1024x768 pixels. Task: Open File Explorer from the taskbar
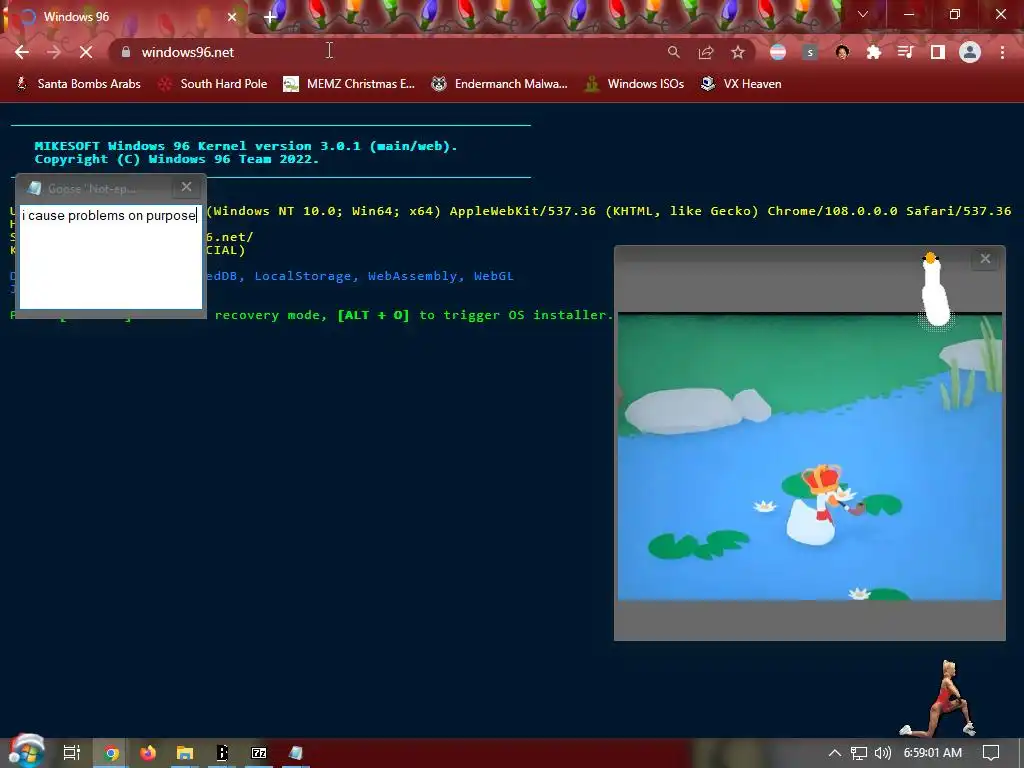(x=185, y=753)
